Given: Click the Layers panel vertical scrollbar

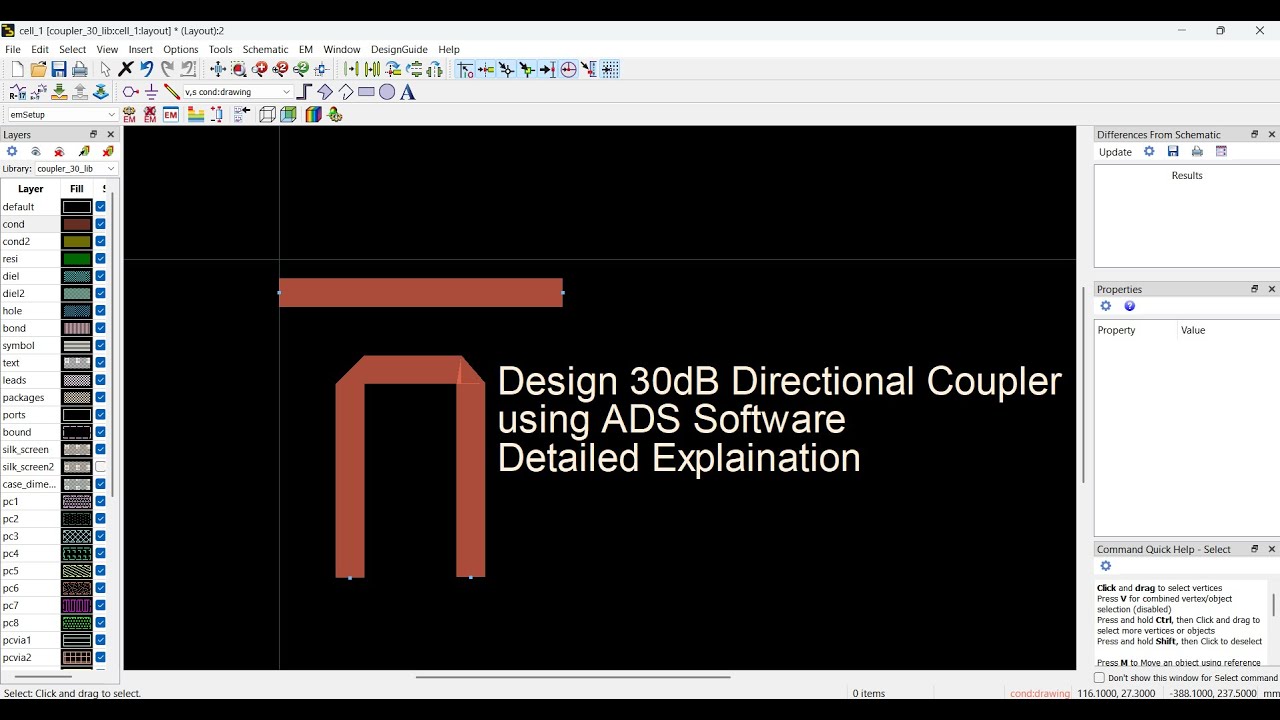Looking at the screenshot, I should point(113,345).
